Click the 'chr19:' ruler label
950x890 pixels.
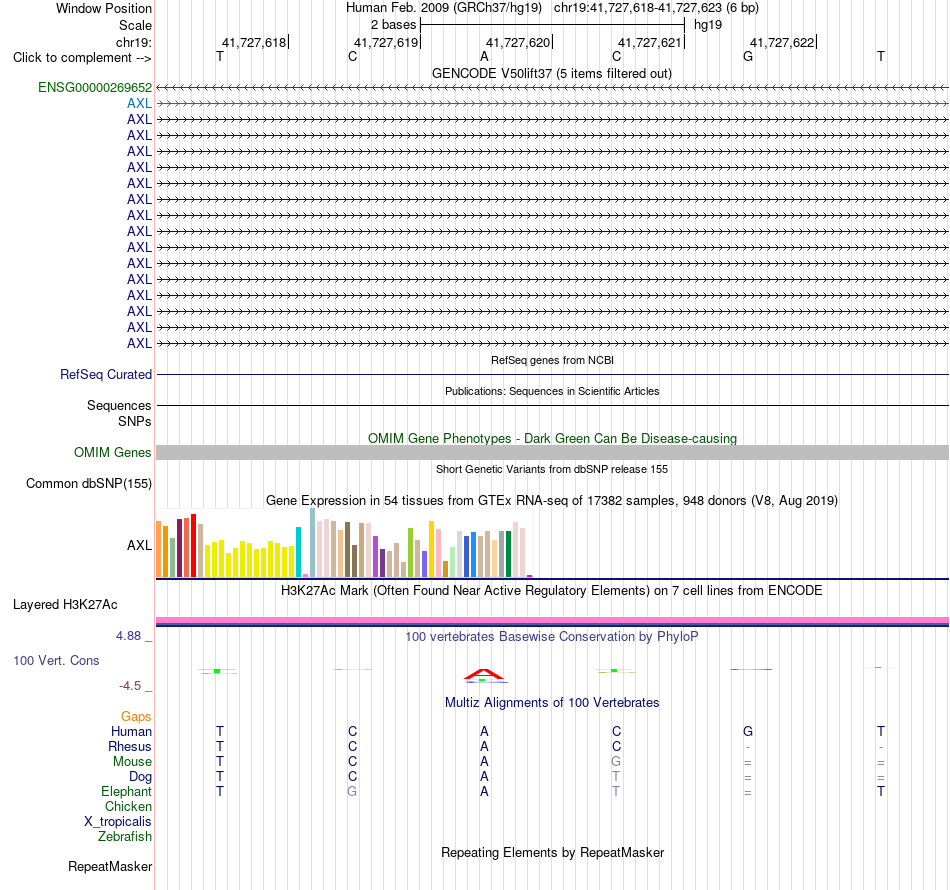[134, 42]
